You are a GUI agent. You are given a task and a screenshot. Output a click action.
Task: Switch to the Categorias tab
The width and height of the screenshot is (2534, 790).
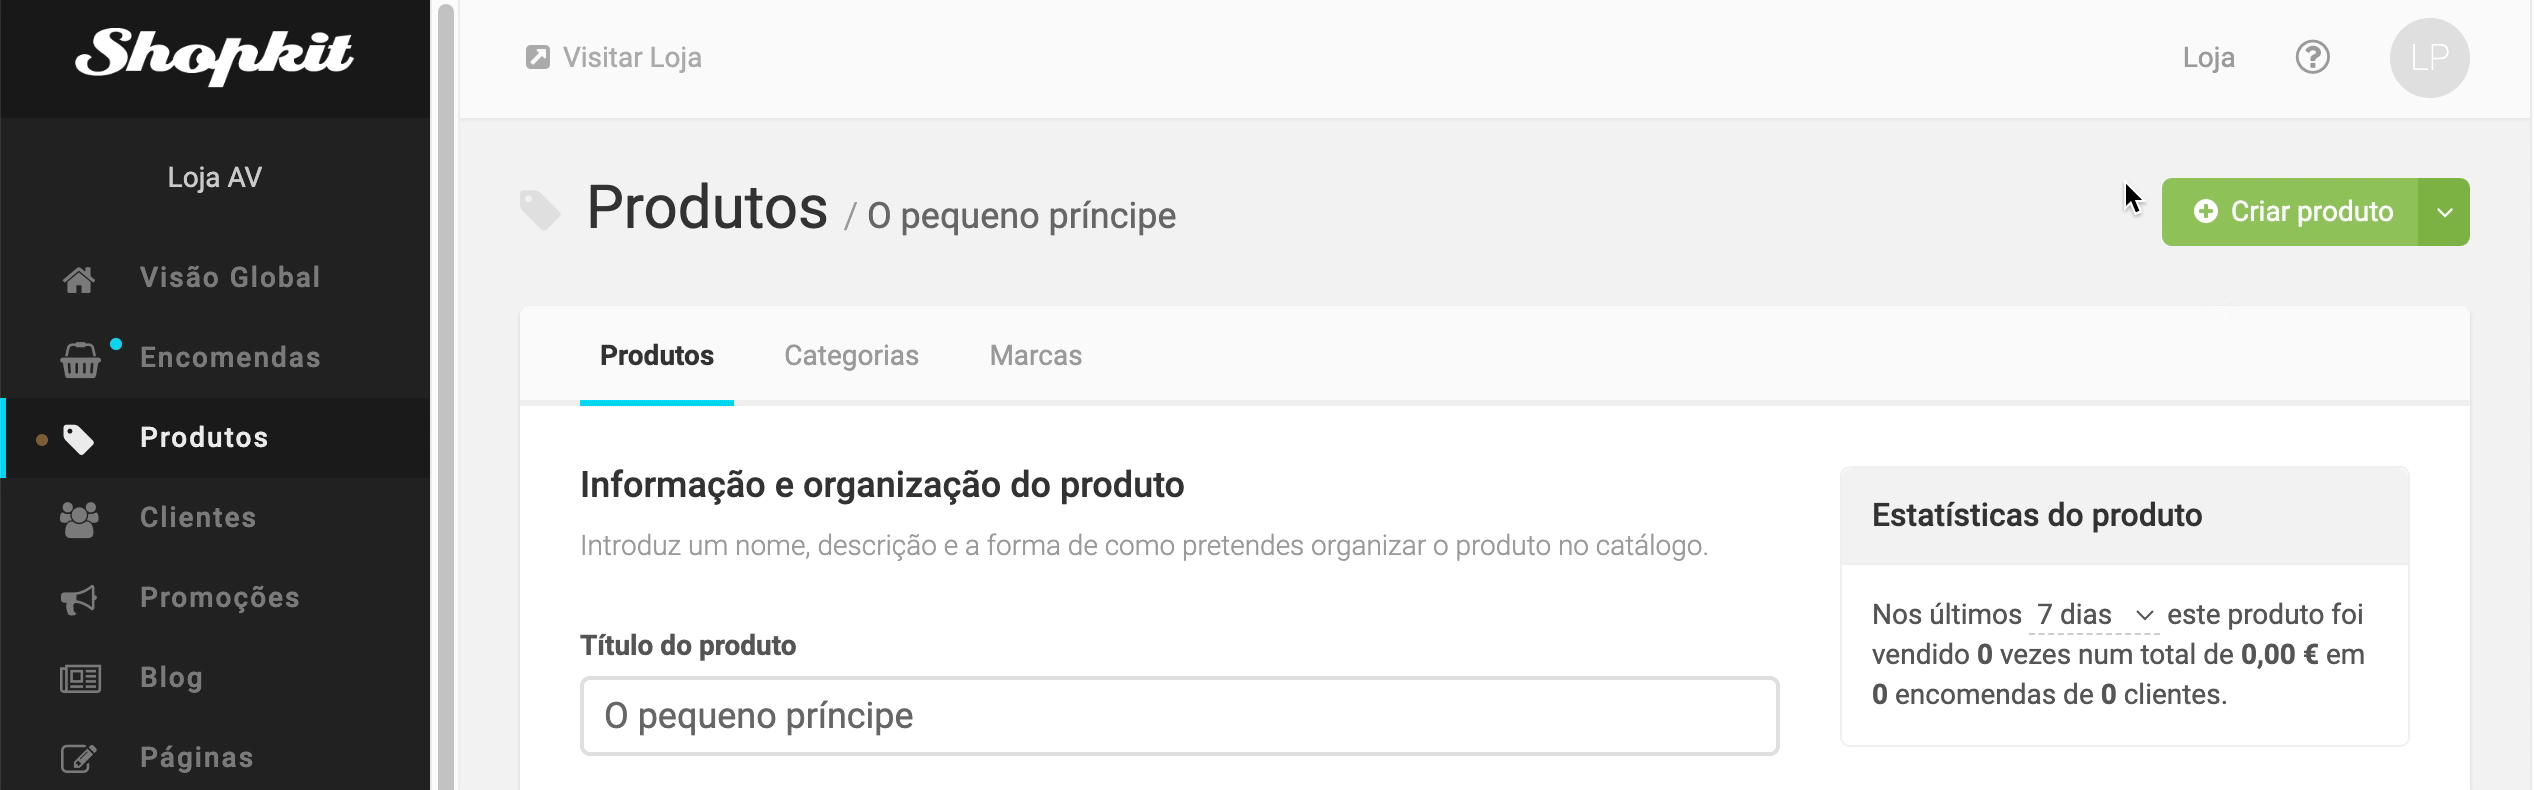[851, 356]
